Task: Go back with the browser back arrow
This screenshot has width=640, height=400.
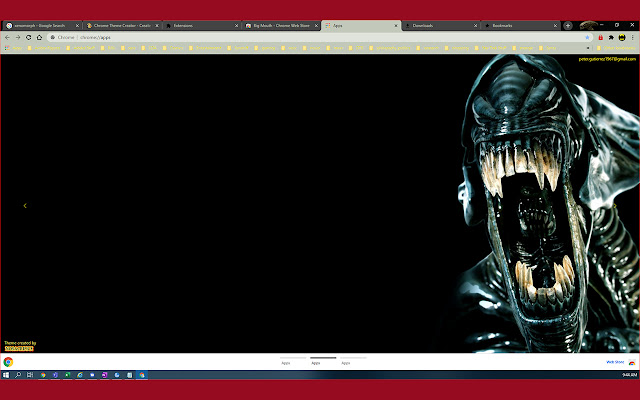Action: (x=7, y=37)
